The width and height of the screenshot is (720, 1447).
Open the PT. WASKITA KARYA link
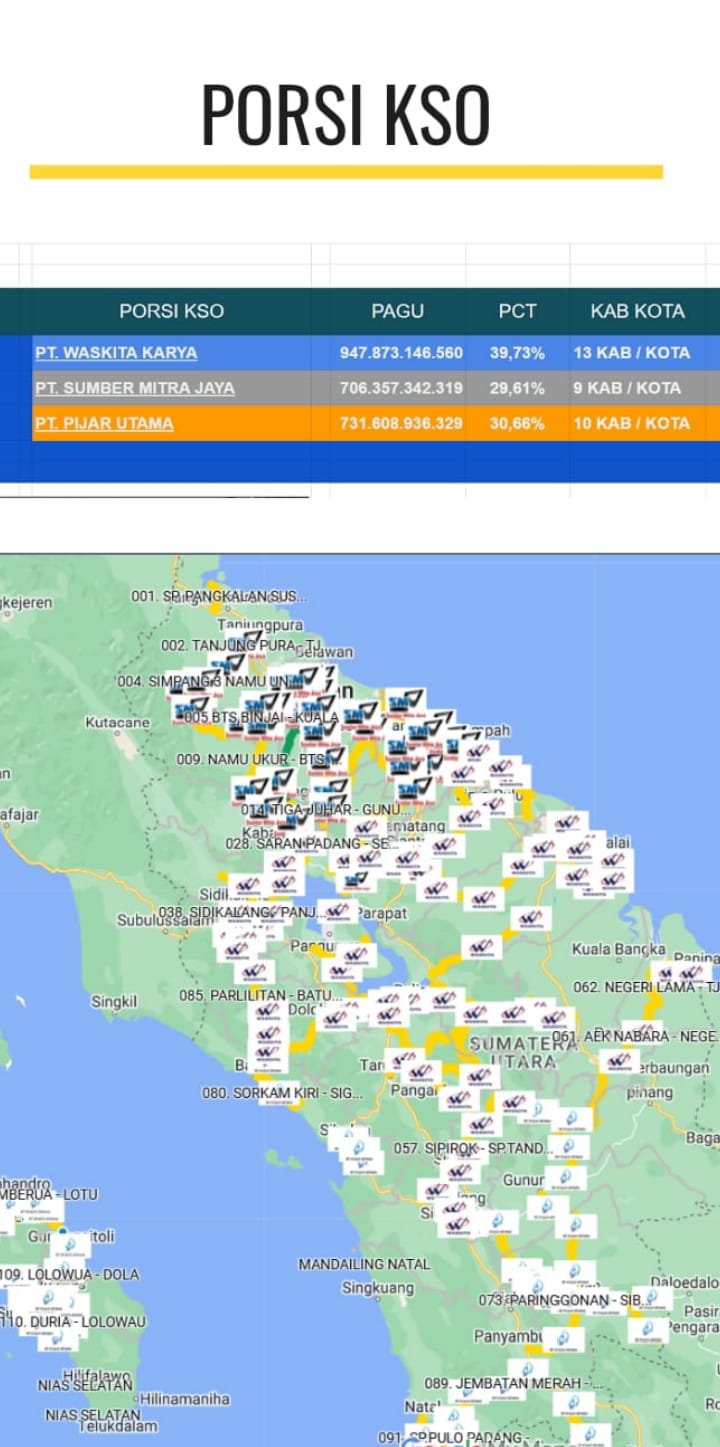[116, 353]
